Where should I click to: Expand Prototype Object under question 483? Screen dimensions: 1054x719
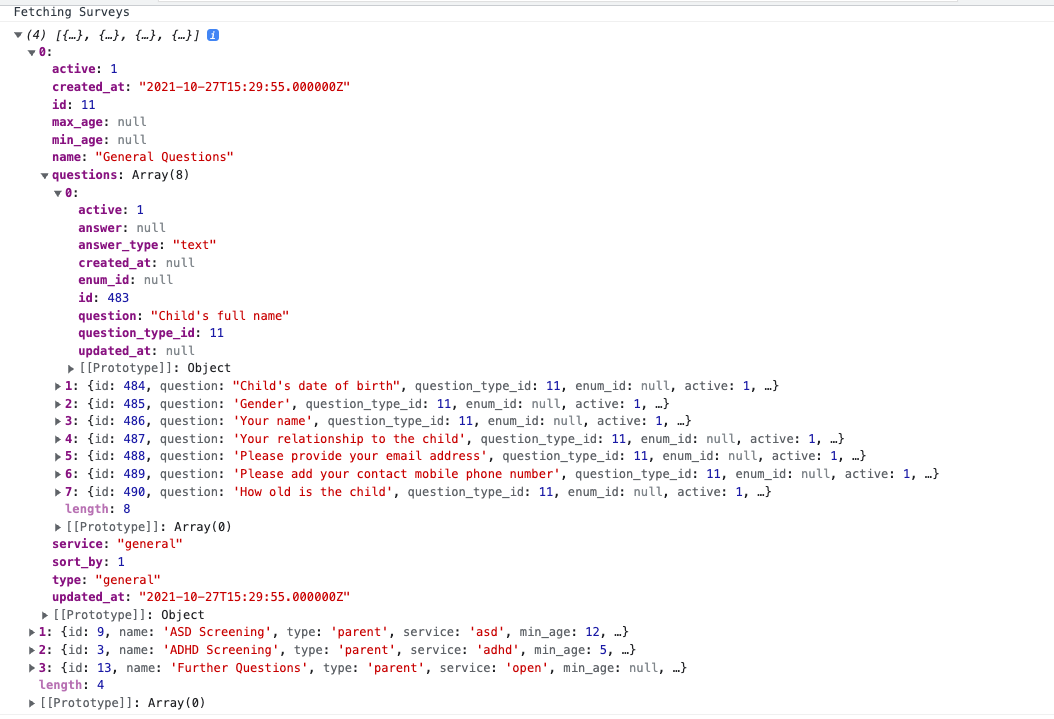pos(71,368)
